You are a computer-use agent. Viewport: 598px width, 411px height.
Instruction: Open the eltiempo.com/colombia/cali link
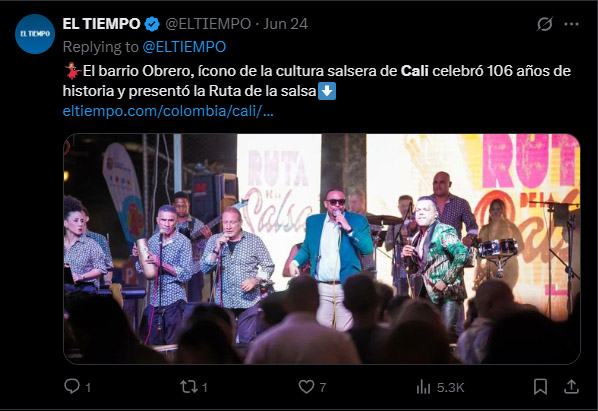168,111
